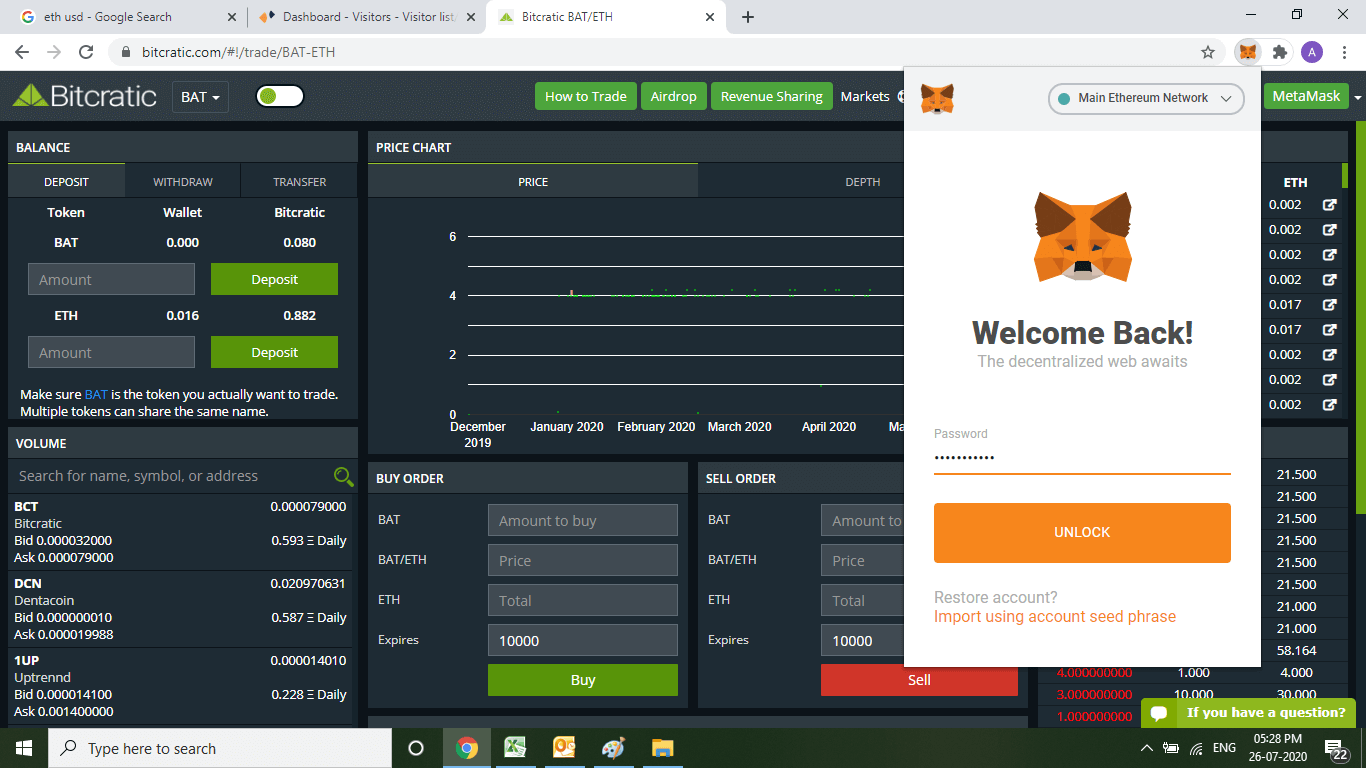The width and height of the screenshot is (1366, 768).
Task: Click the Chrome address bar
Action: (660, 52)
